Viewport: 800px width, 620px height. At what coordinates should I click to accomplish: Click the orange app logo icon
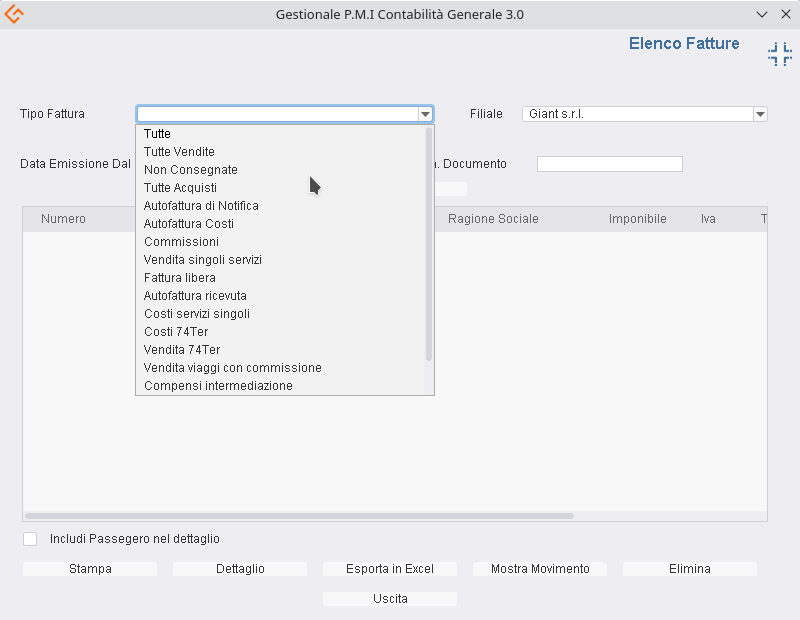14,15
